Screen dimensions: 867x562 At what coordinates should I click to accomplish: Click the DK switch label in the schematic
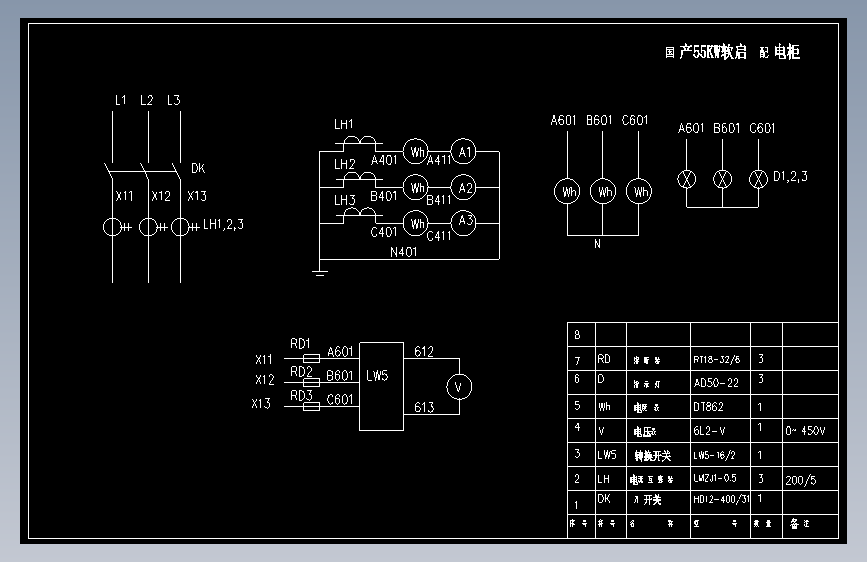coord(198,168)
